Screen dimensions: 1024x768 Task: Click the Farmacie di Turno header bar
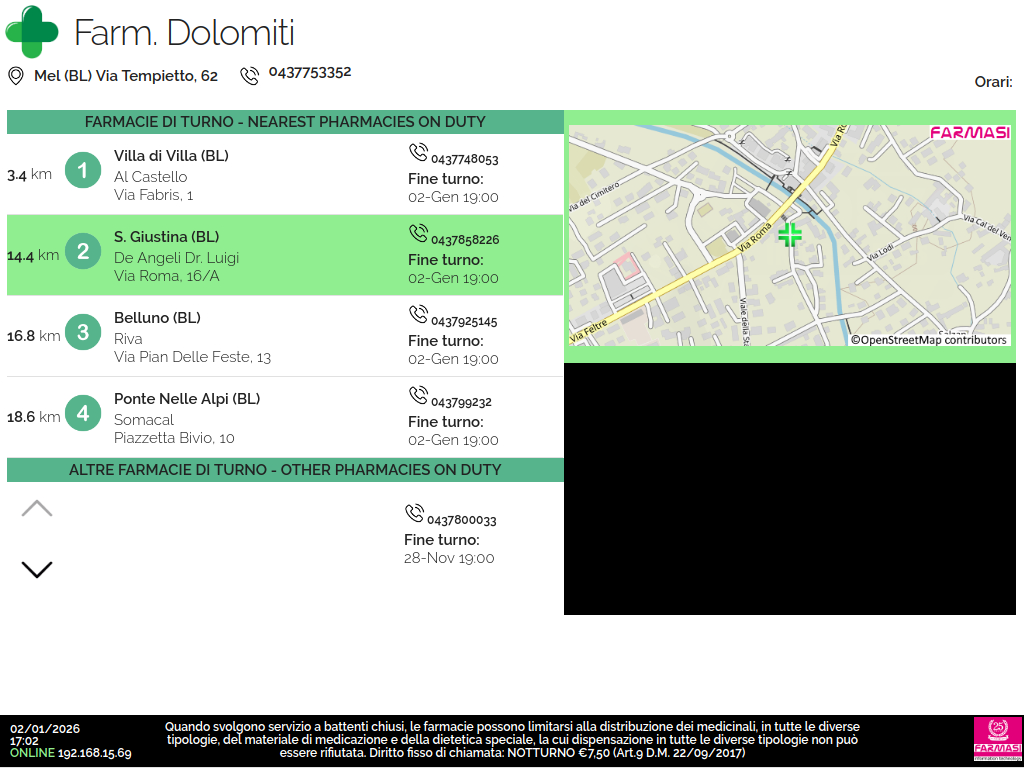285,122
